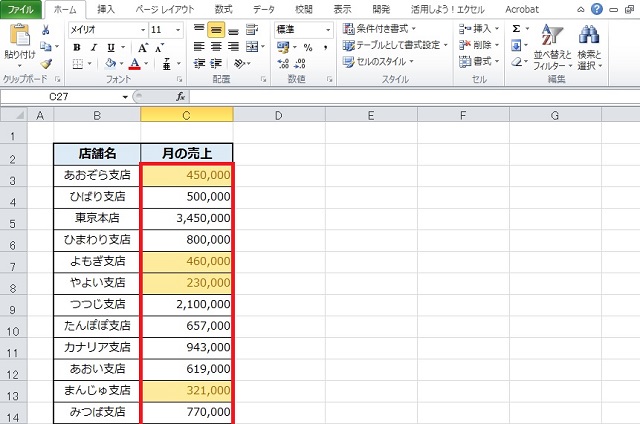Decrease decimal places
This screenshot has width=640, height=424.
[x=300, y=64]
